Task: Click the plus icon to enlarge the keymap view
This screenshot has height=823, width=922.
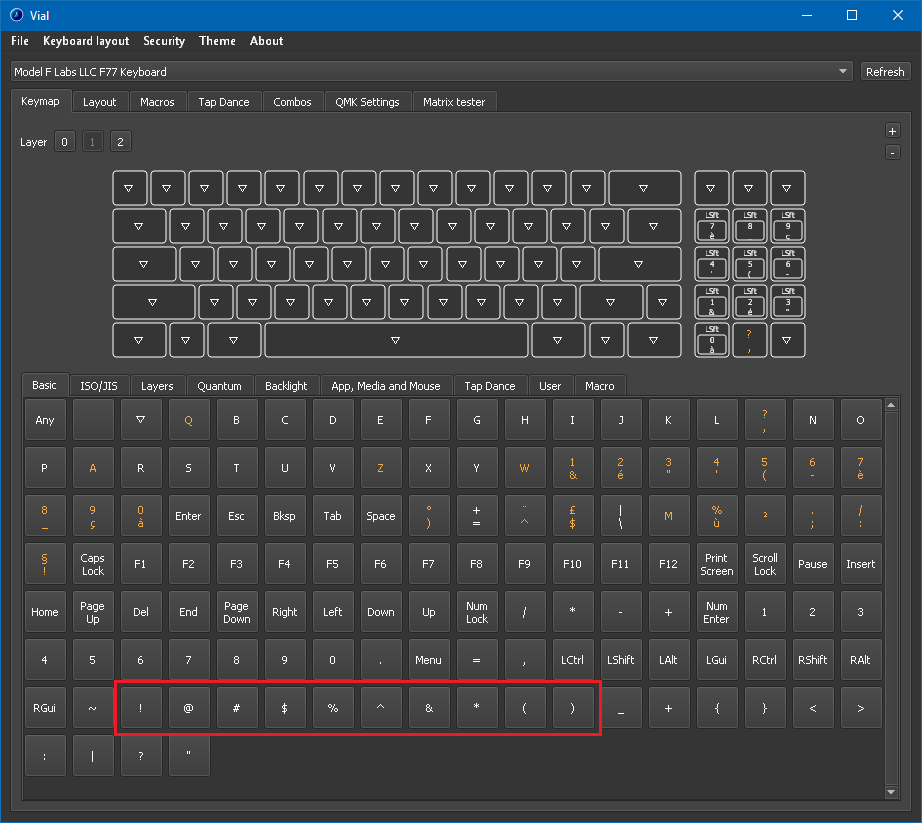Action: point(891,130)
